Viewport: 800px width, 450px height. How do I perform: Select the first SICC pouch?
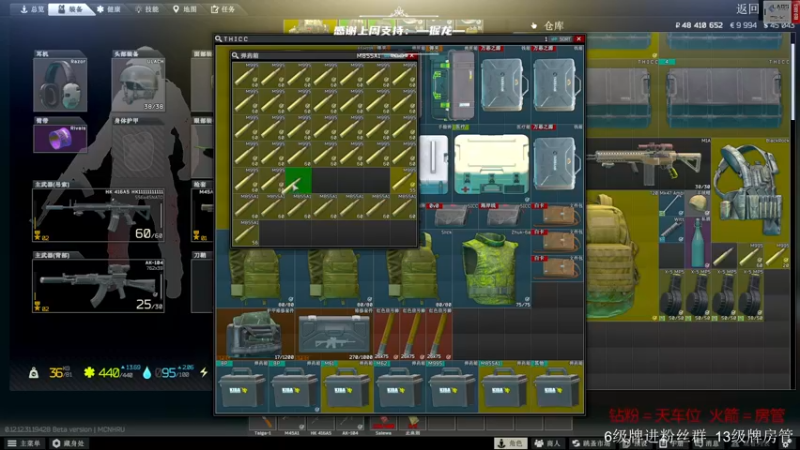[452, 216]
